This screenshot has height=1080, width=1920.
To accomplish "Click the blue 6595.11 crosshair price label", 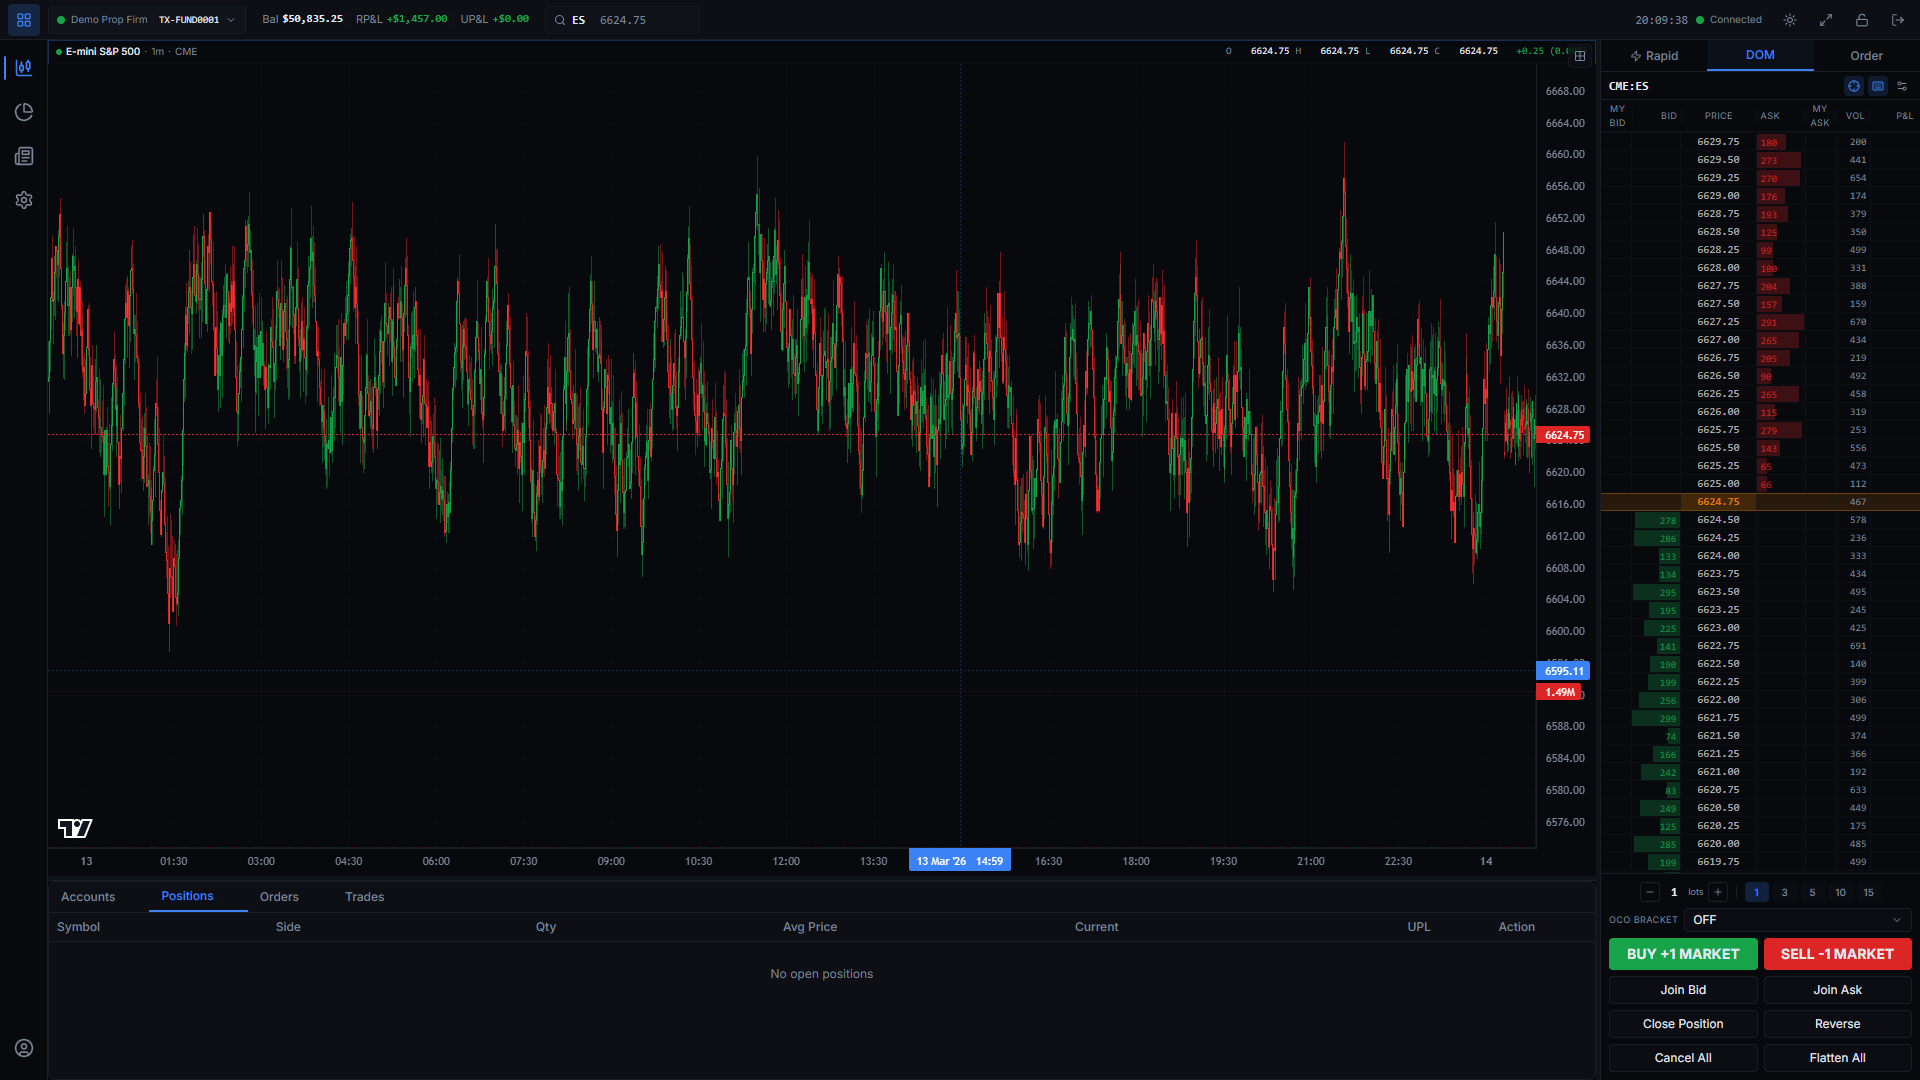I will click(x=1563, y=671).
